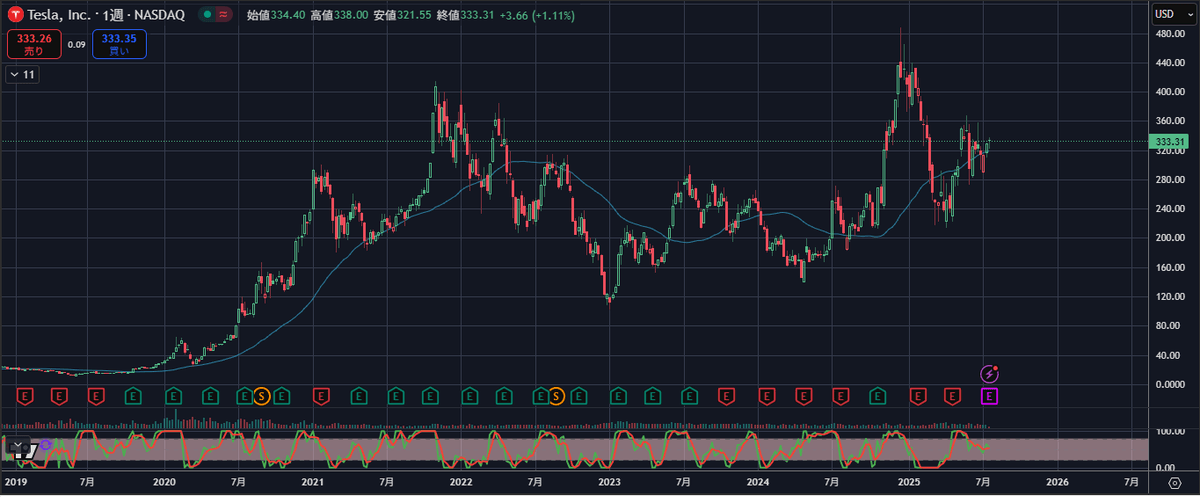Click the 333.26 sell button
The height and width of the screenshot is (497, 1200).
[33, 44]
